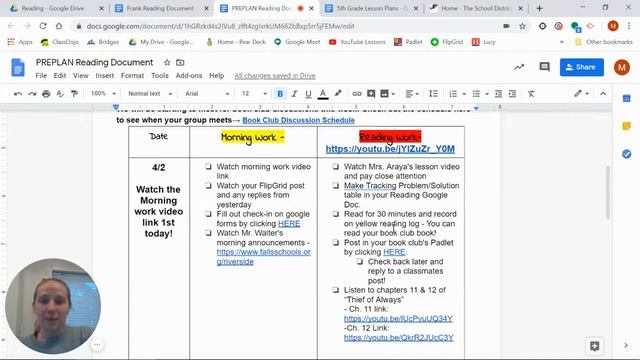This screenshot has height=360, width=640.
Task: Reload the page in Chrome
Action: 43,26
